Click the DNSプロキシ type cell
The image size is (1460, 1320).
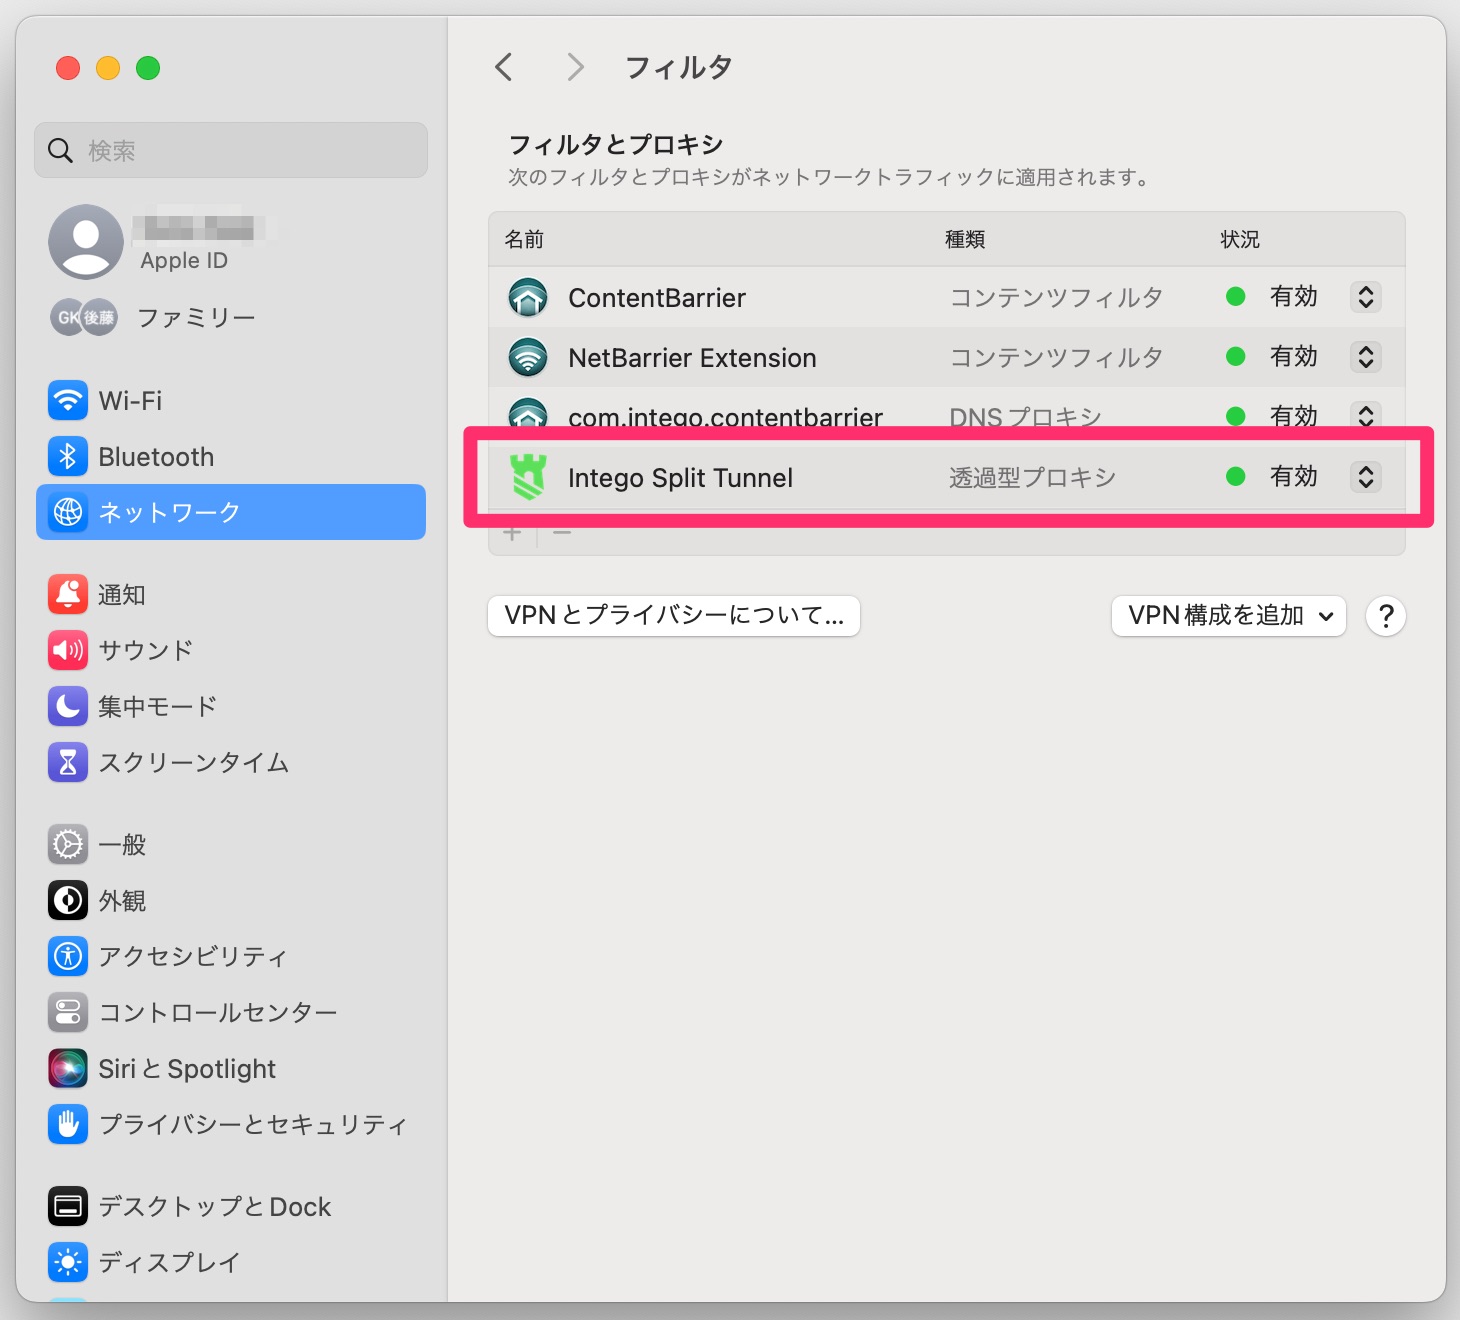[1025, 416]
